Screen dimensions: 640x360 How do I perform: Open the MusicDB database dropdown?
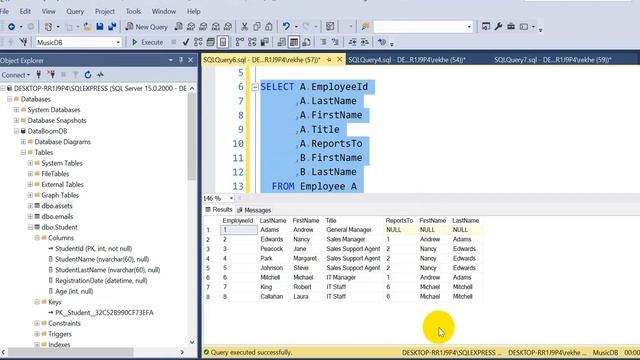pos(118,42)
